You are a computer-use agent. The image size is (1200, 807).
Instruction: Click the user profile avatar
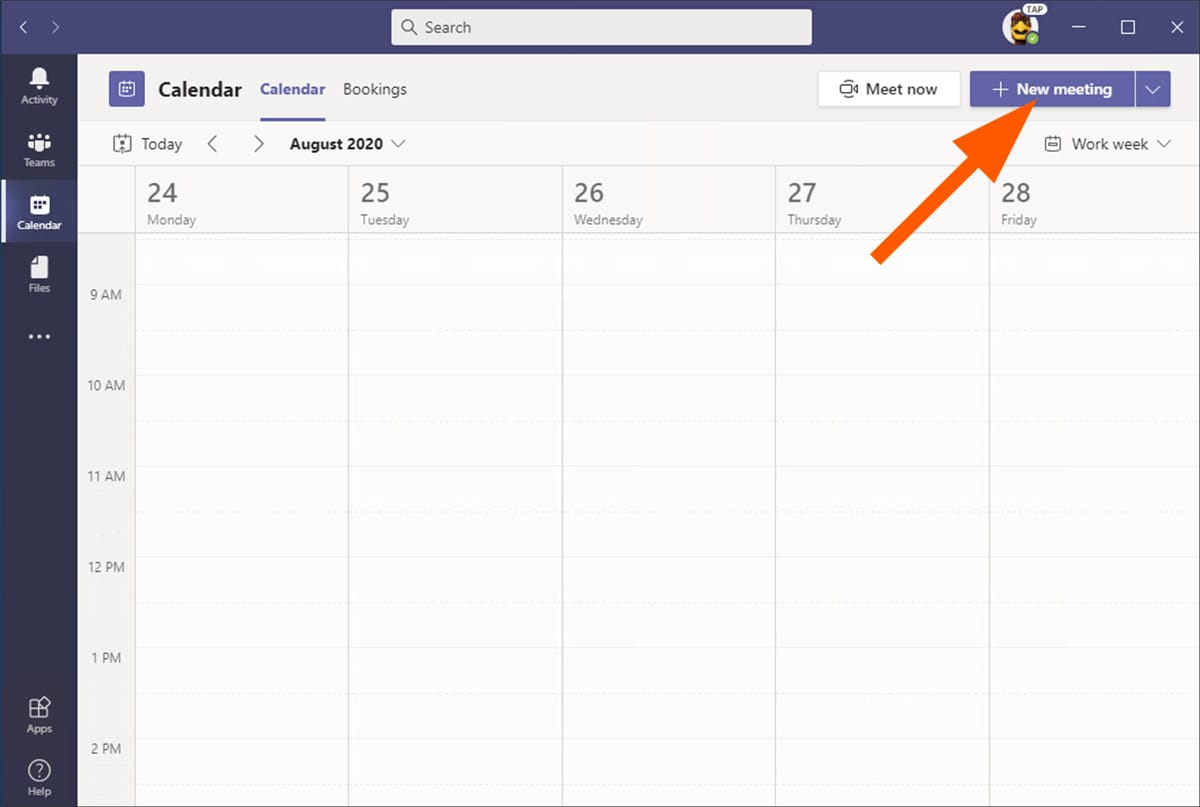(x=1020, y=28)
